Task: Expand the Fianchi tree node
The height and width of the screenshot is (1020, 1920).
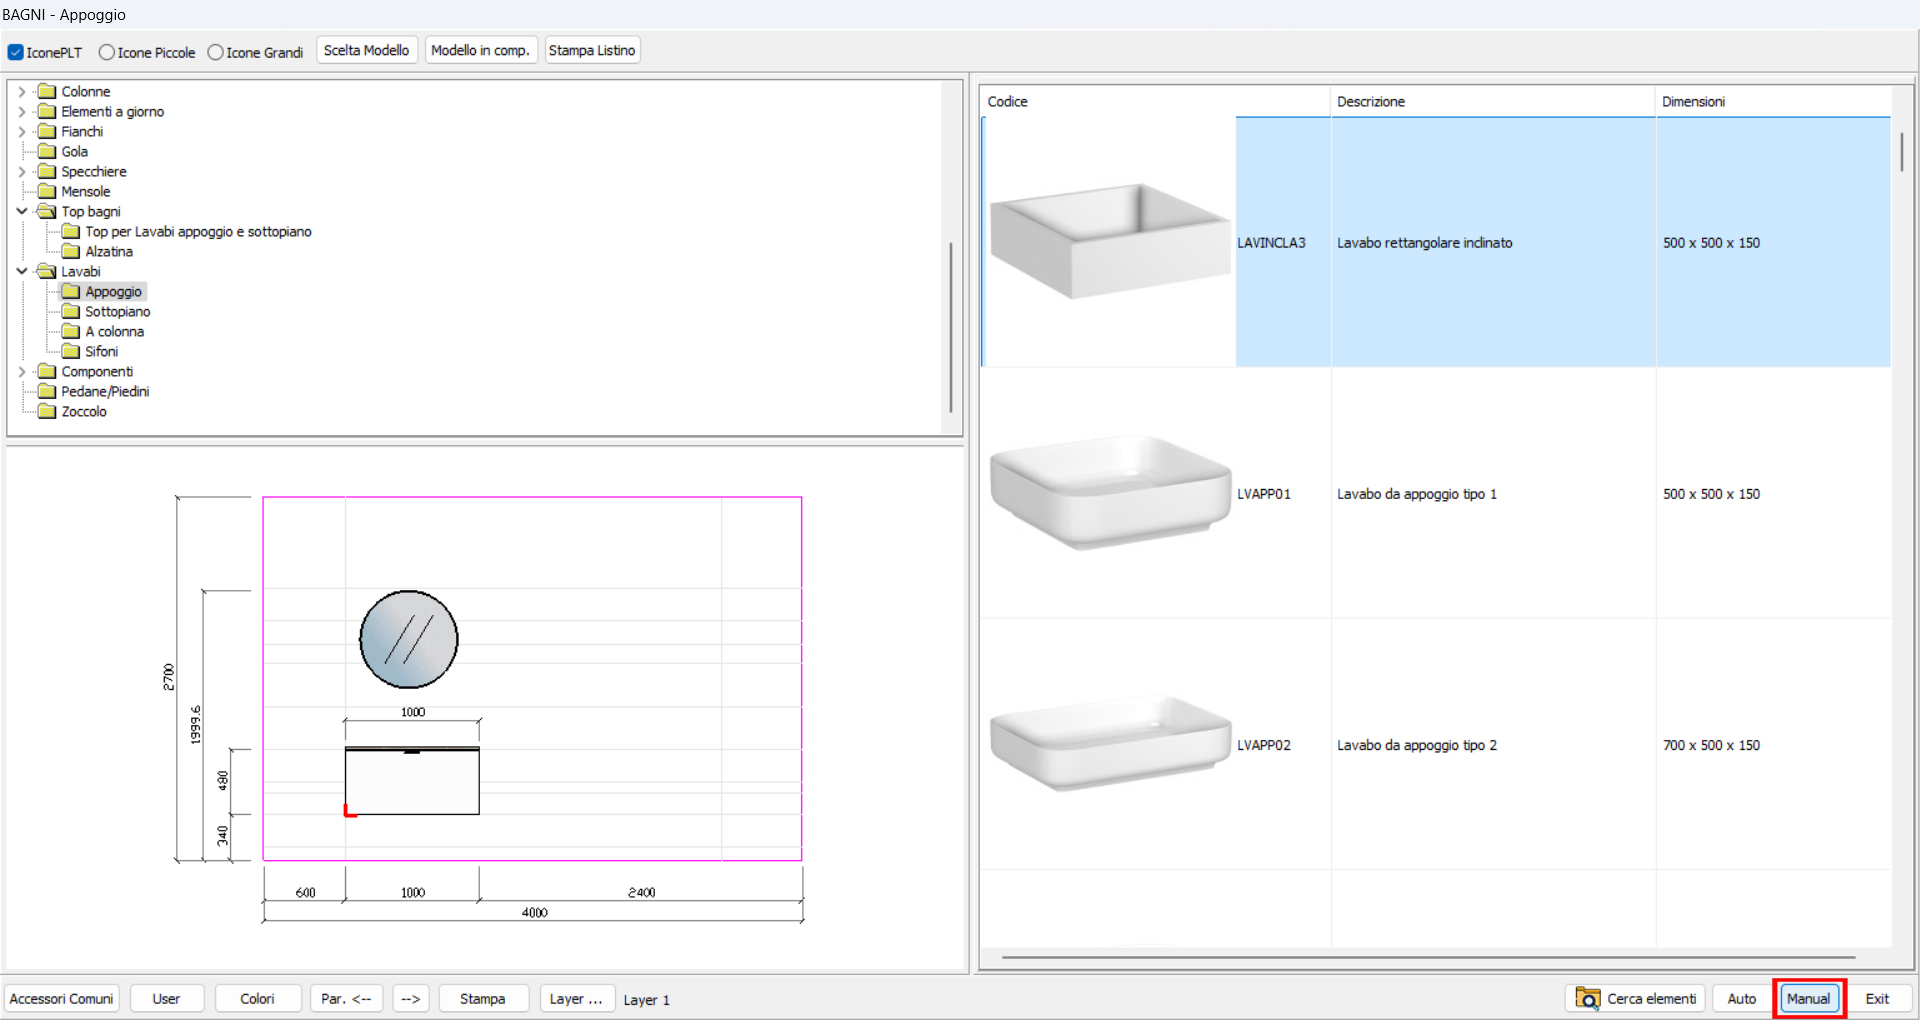Action: tap(22, 131)
